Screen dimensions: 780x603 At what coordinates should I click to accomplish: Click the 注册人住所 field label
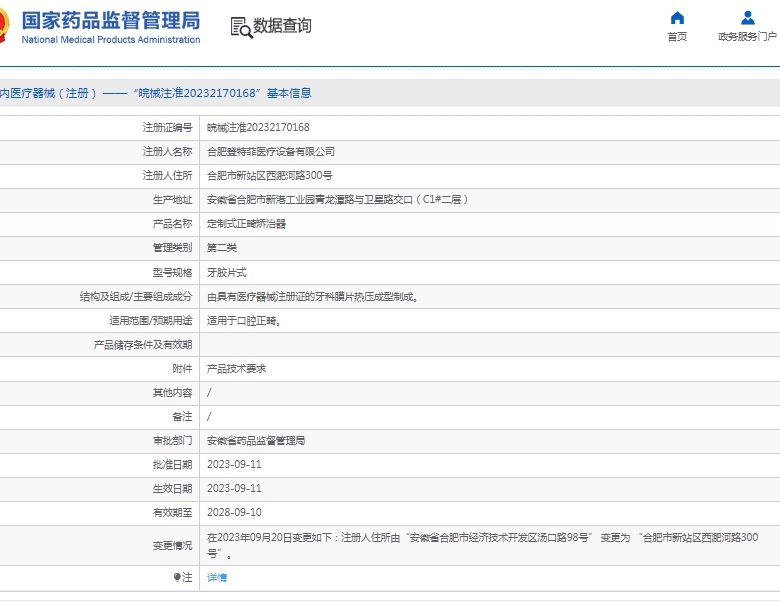[167, 176]
